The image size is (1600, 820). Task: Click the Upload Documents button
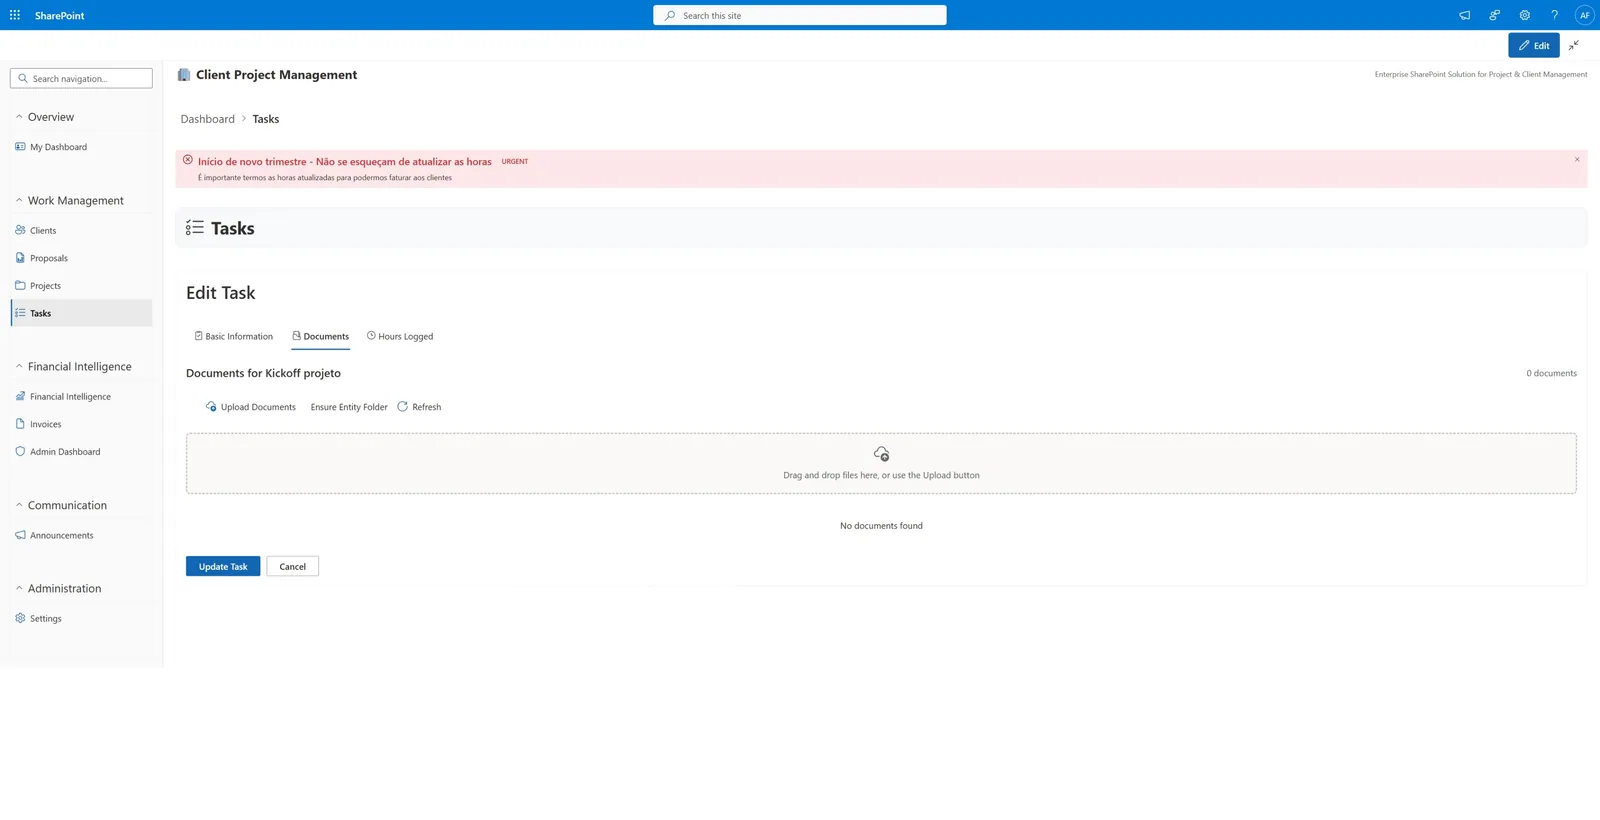coord(251,407)
